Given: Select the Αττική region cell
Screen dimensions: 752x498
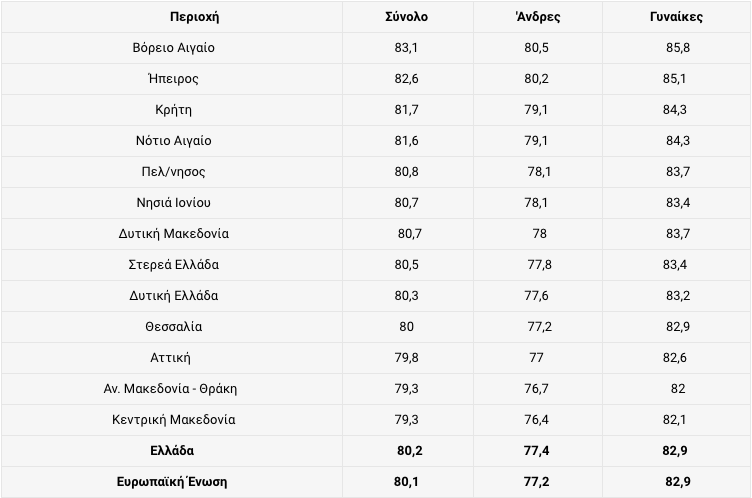Looking at the screenshot, I should [170, 358].
